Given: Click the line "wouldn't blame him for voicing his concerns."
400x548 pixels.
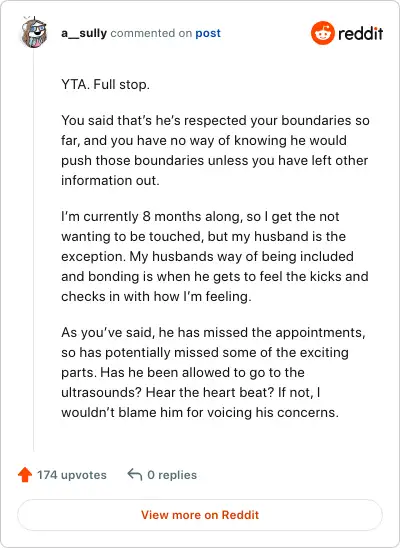Looking at the screenshot, I should point(200,412).
